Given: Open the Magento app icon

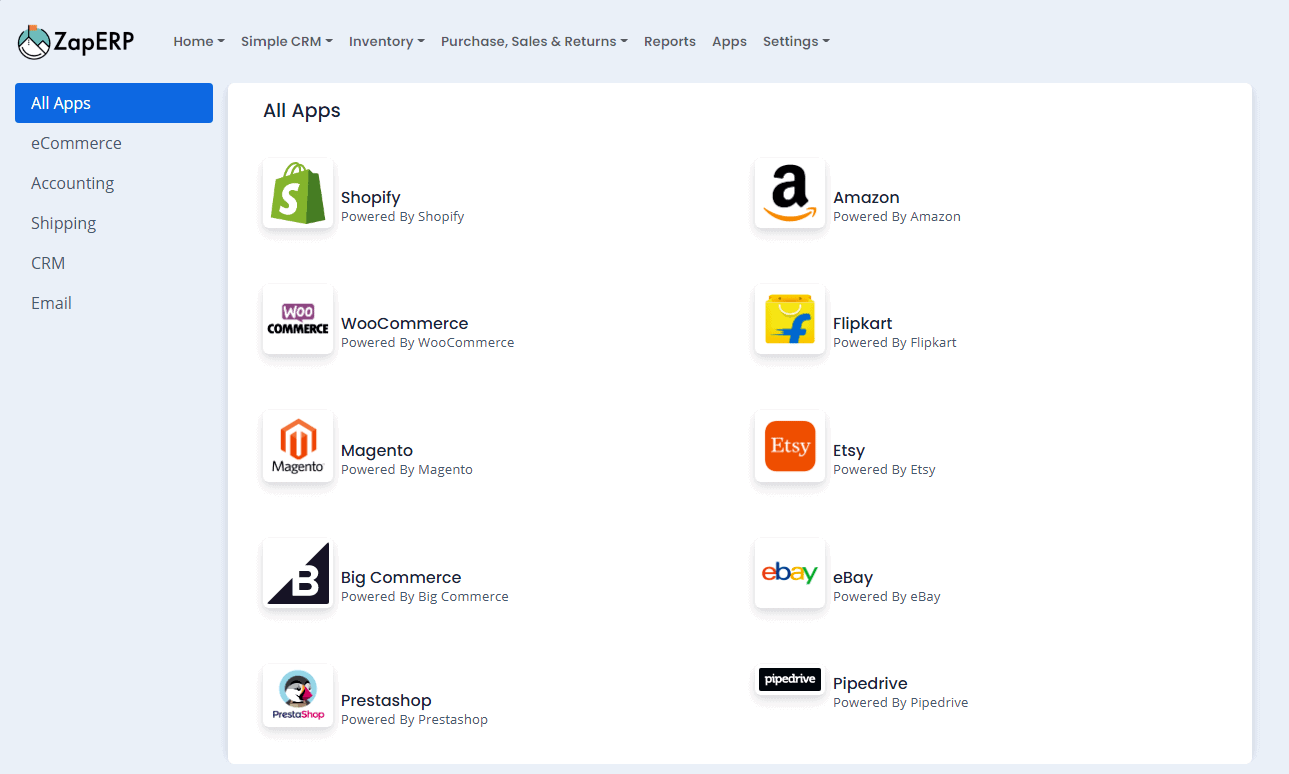Looking at the screenshot, I should click(x=298, y=446).
